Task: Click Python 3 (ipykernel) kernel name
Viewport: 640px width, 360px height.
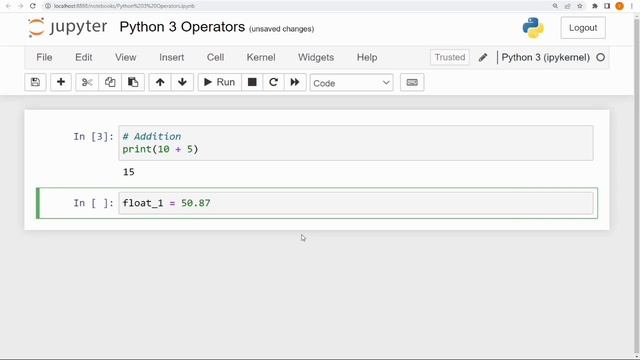Action: click(545, 58)
